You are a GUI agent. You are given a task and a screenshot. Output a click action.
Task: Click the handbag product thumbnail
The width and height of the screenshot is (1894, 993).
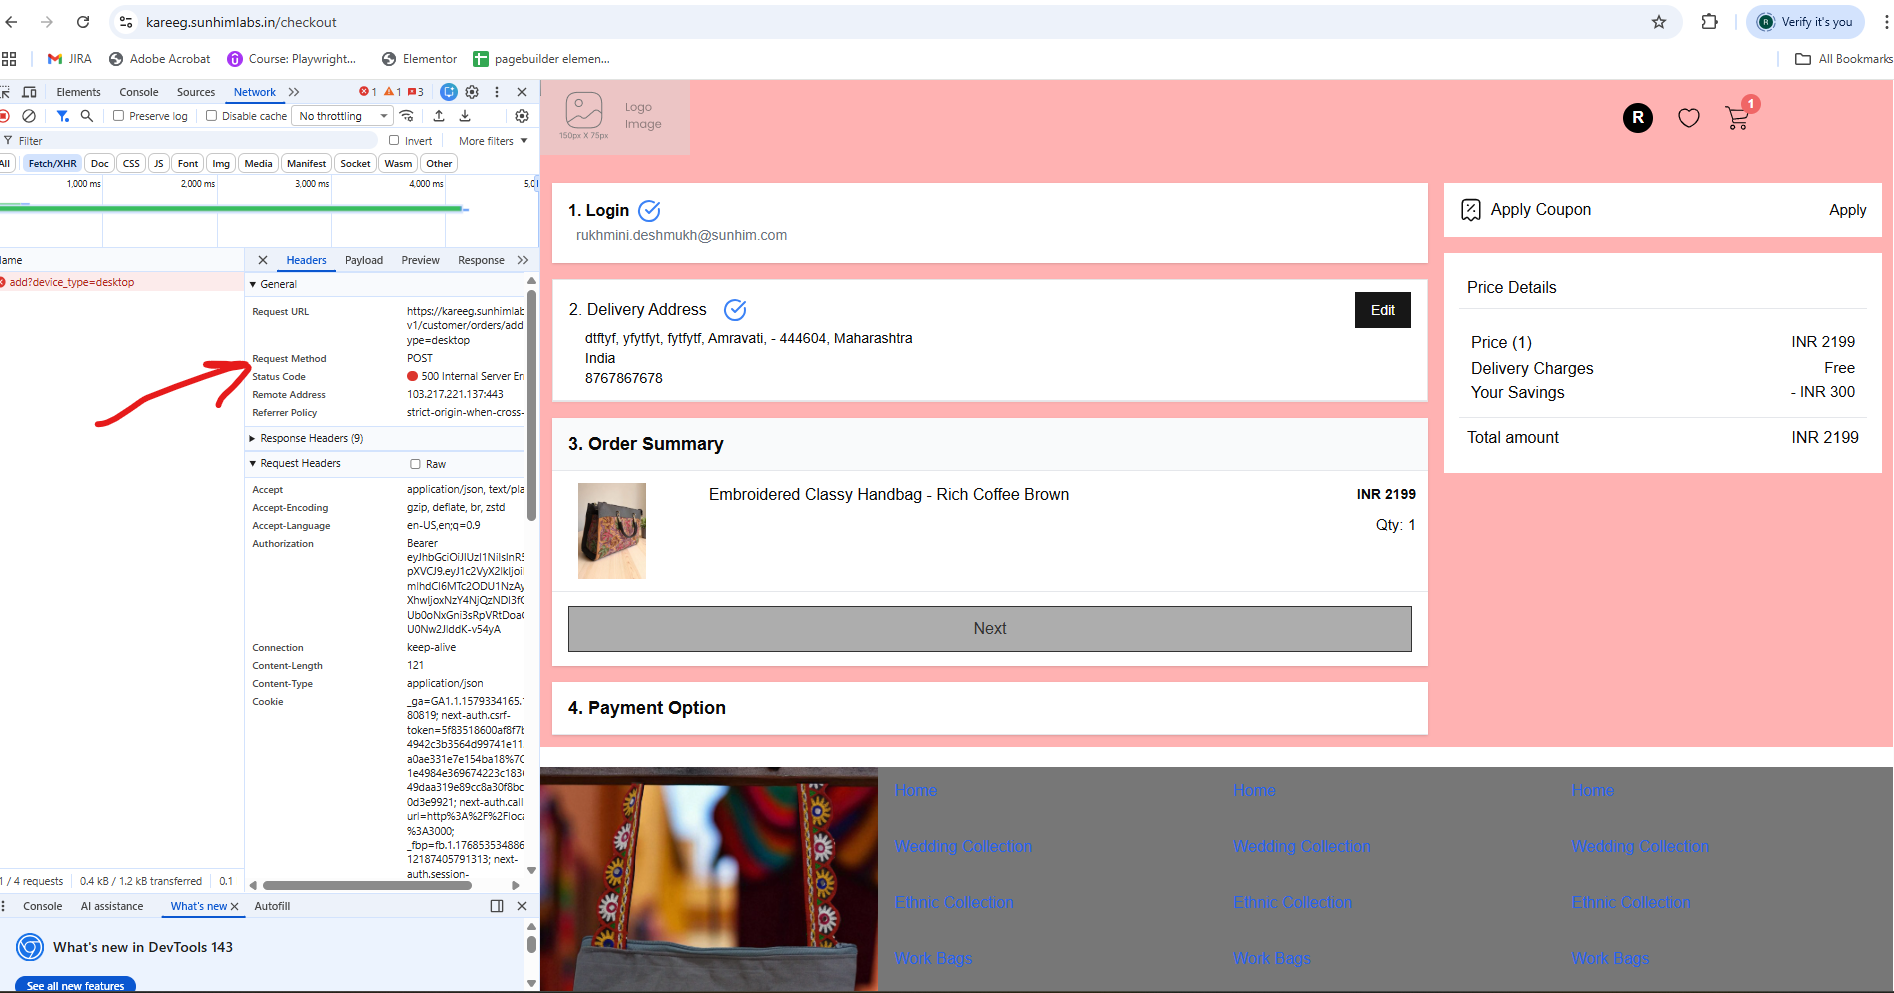click(612, 531)
